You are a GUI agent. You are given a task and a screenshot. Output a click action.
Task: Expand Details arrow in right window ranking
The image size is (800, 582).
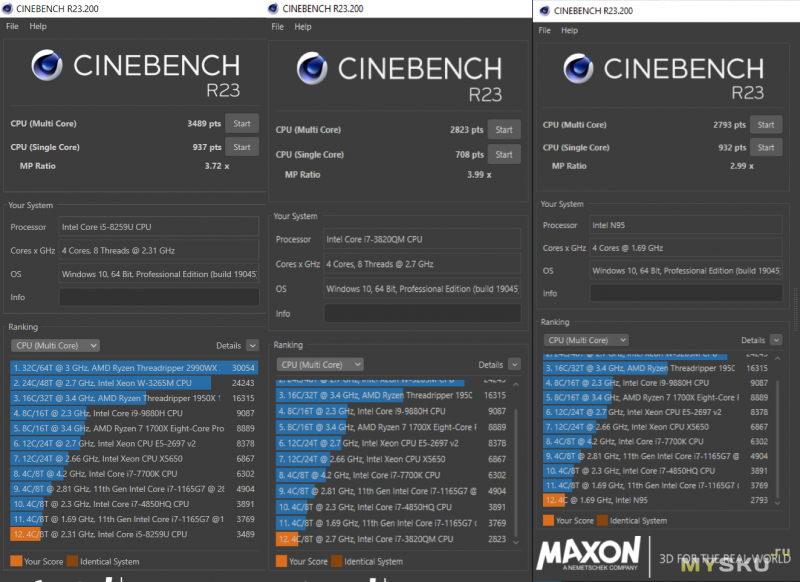(x=776, y=340)
